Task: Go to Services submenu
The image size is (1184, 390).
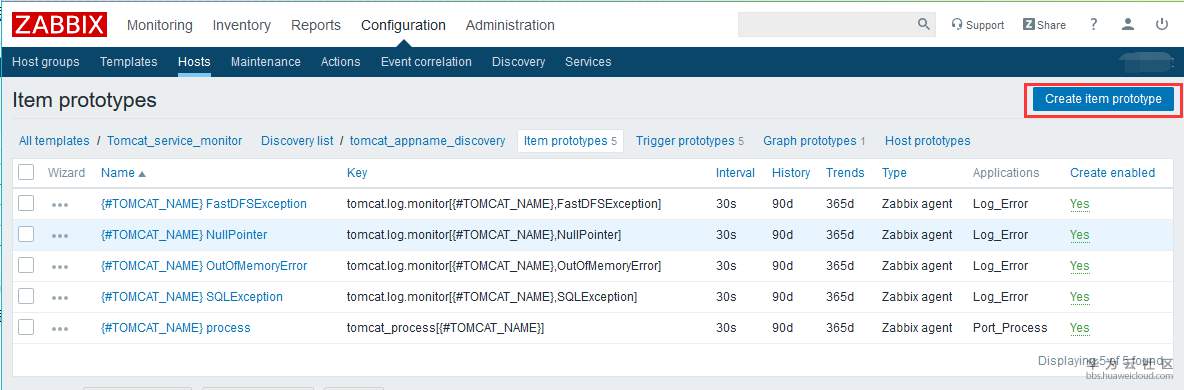Action: [x=588, y=62]
